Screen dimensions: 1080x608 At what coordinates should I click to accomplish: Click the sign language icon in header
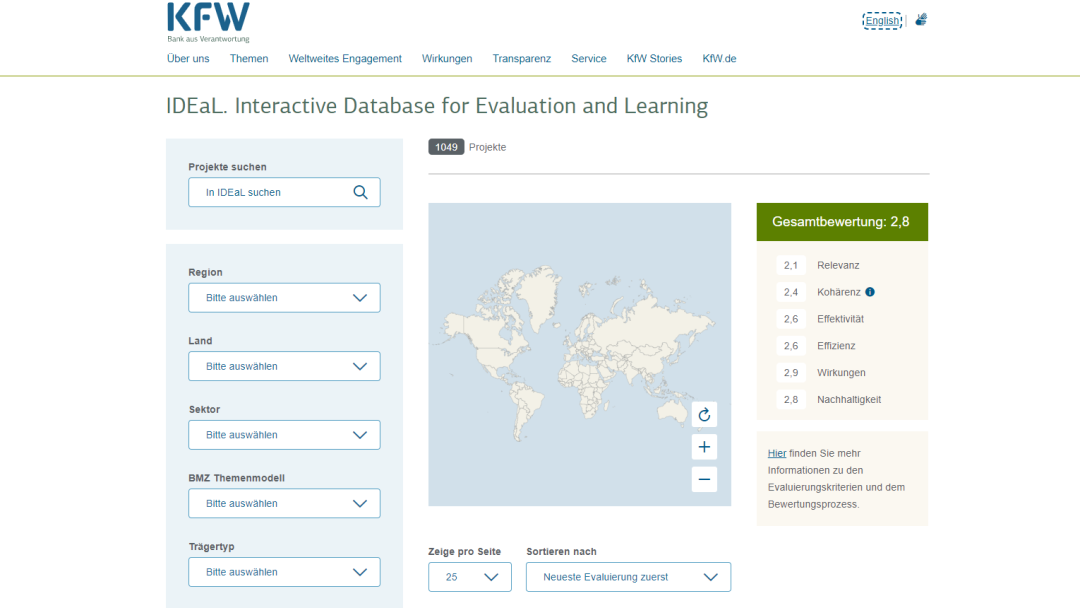pos(921,20)
